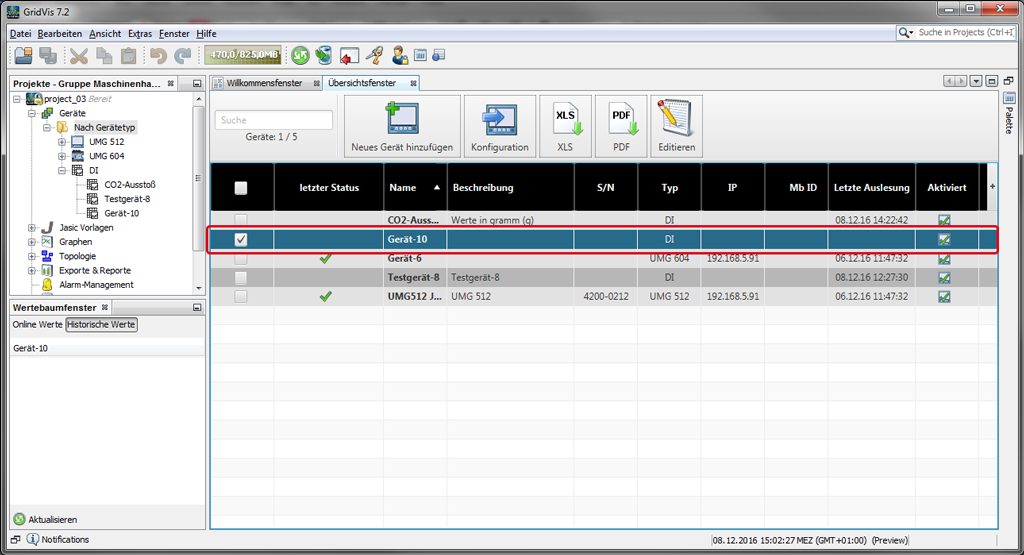
Task: Switch to the Willkommensfenster tab
Action: 264,83
